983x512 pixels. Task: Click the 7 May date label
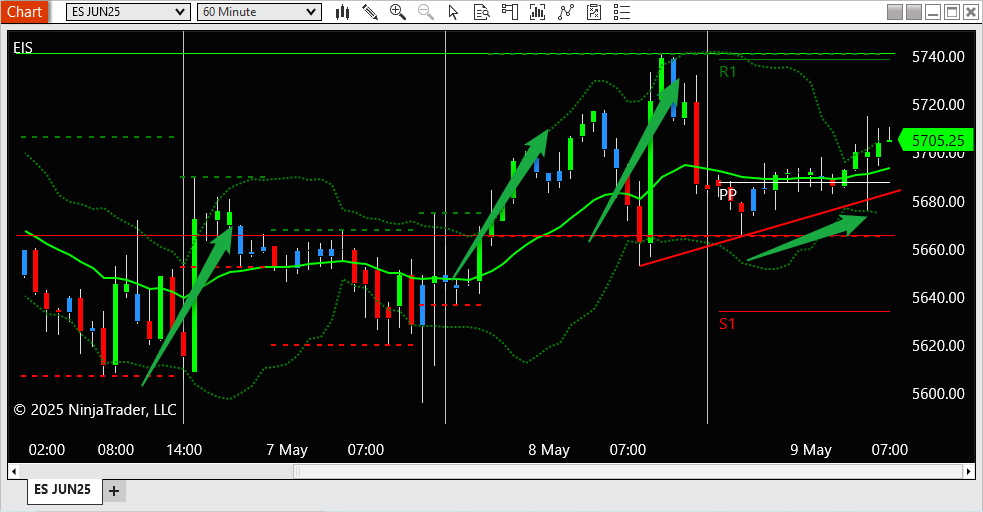point(286,450)
